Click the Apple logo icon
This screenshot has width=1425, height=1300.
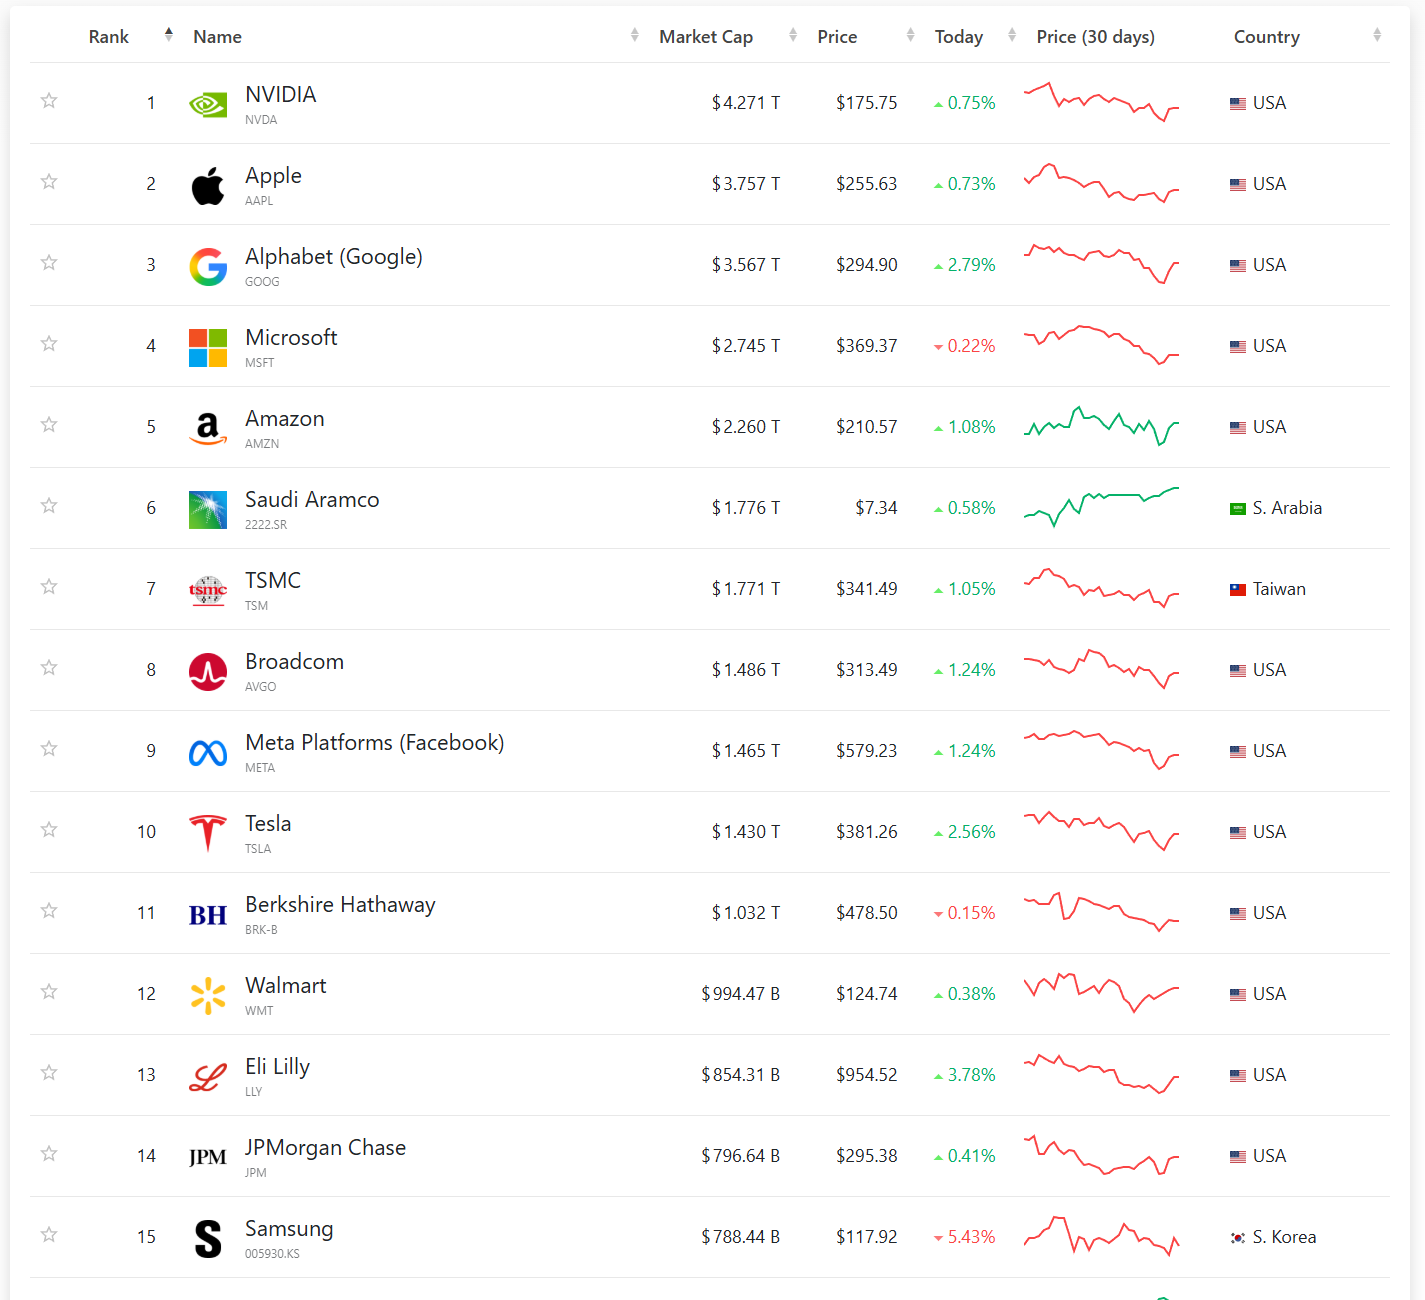pos(208,185)
